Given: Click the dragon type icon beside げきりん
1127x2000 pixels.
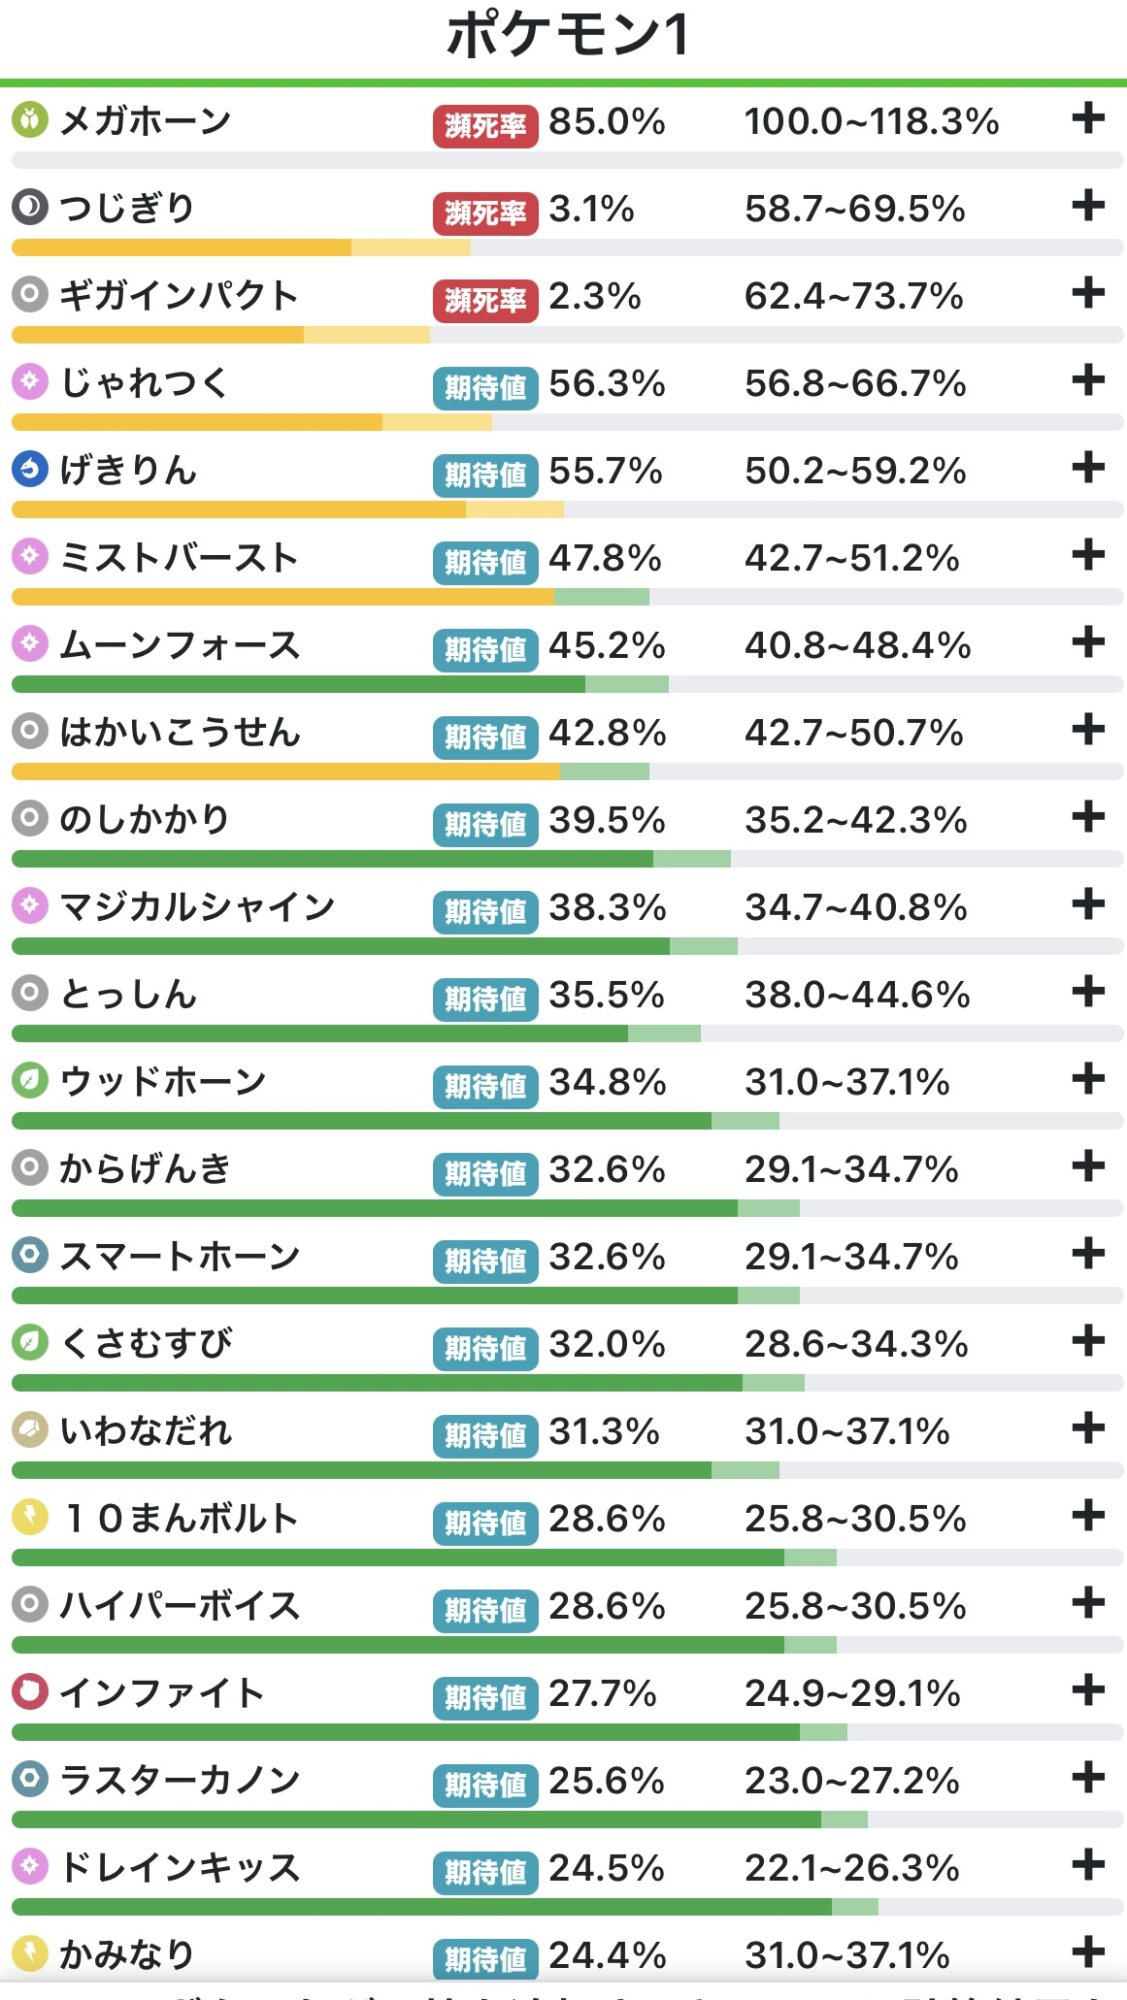Looking at the screenshot, I should (x=30, y=469).
